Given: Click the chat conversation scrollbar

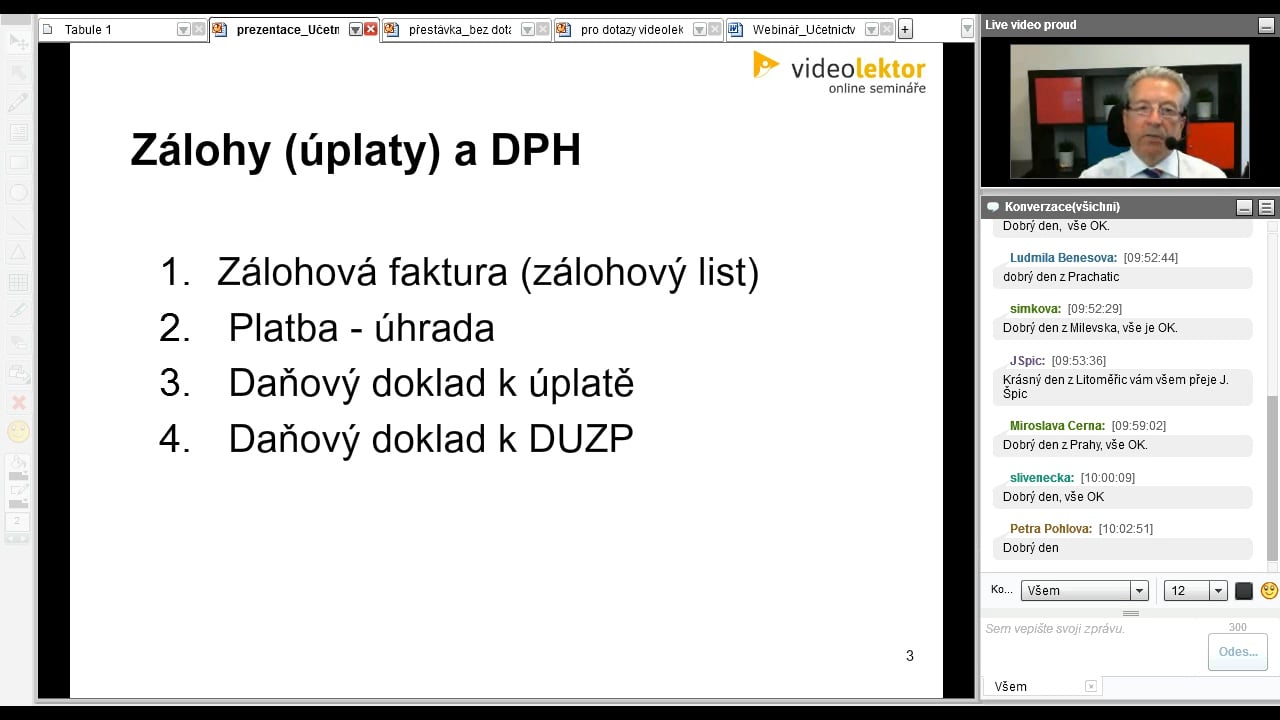Looking at the screenshot, I should click(x=1273, y=478).
